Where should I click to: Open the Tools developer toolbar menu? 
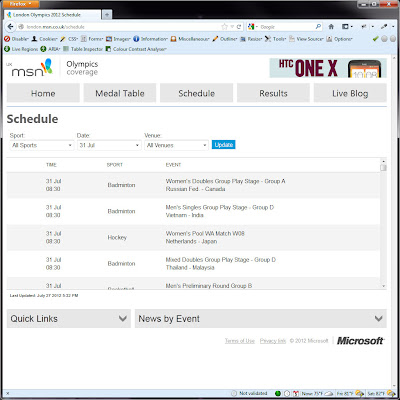coord(276,39)
